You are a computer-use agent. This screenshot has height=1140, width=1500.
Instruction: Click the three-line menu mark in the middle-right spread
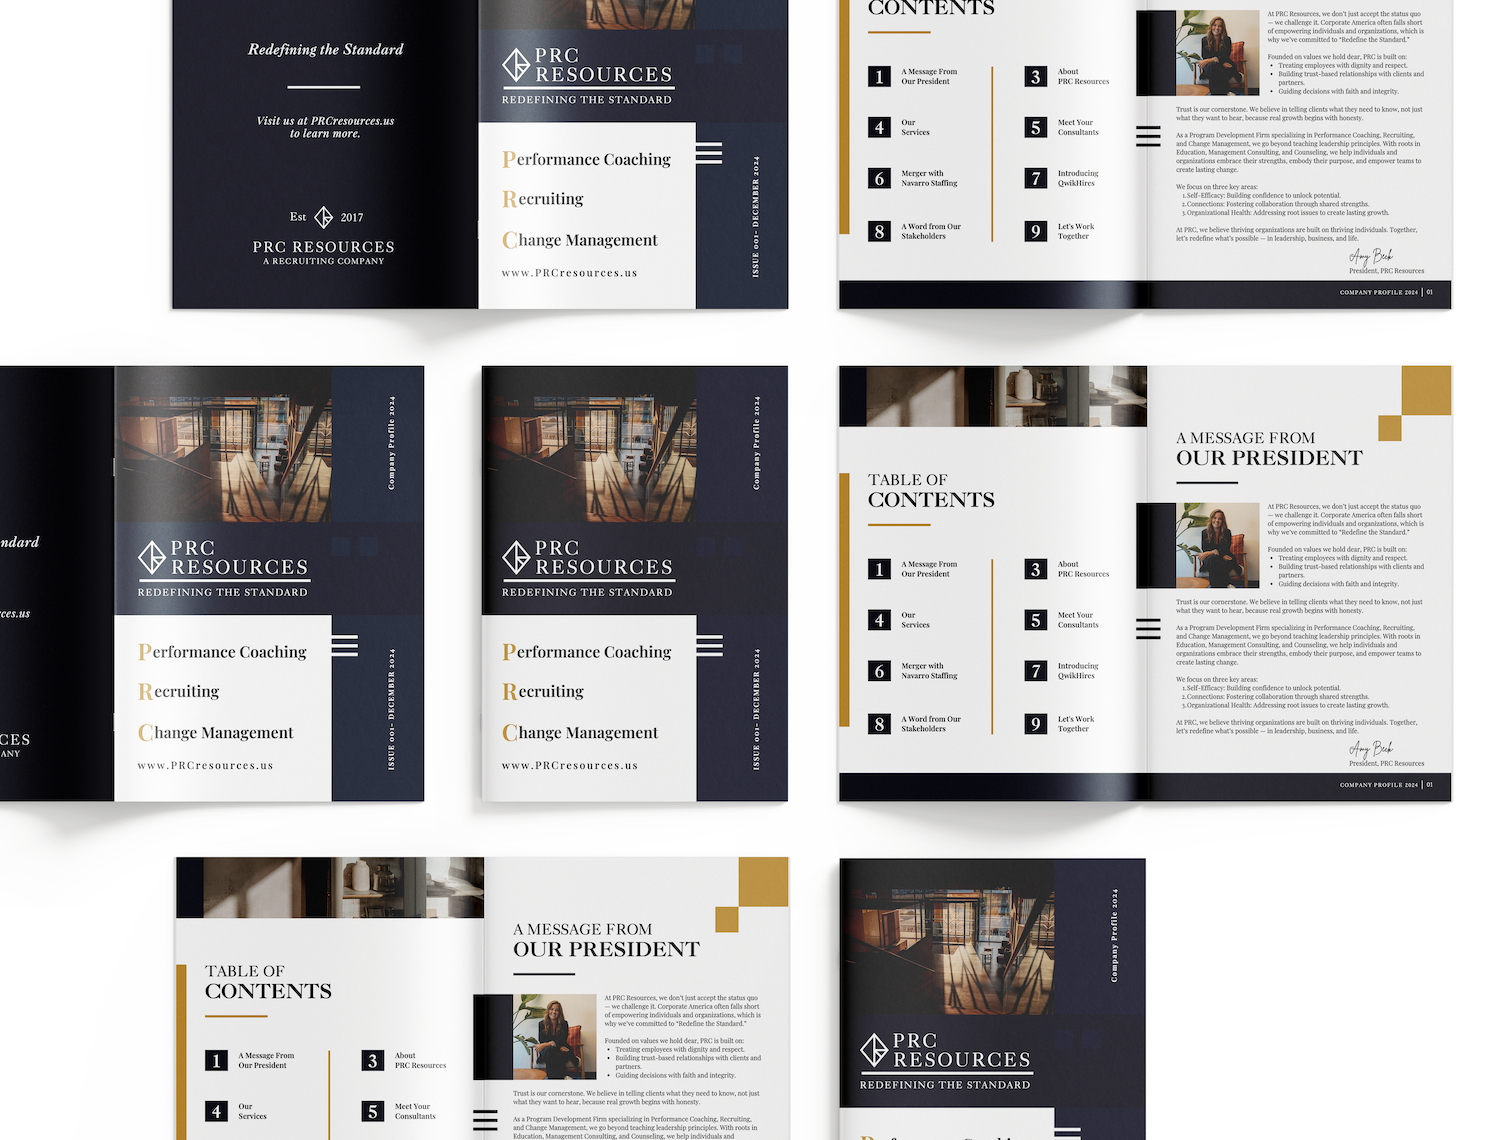click(1148, 629)
